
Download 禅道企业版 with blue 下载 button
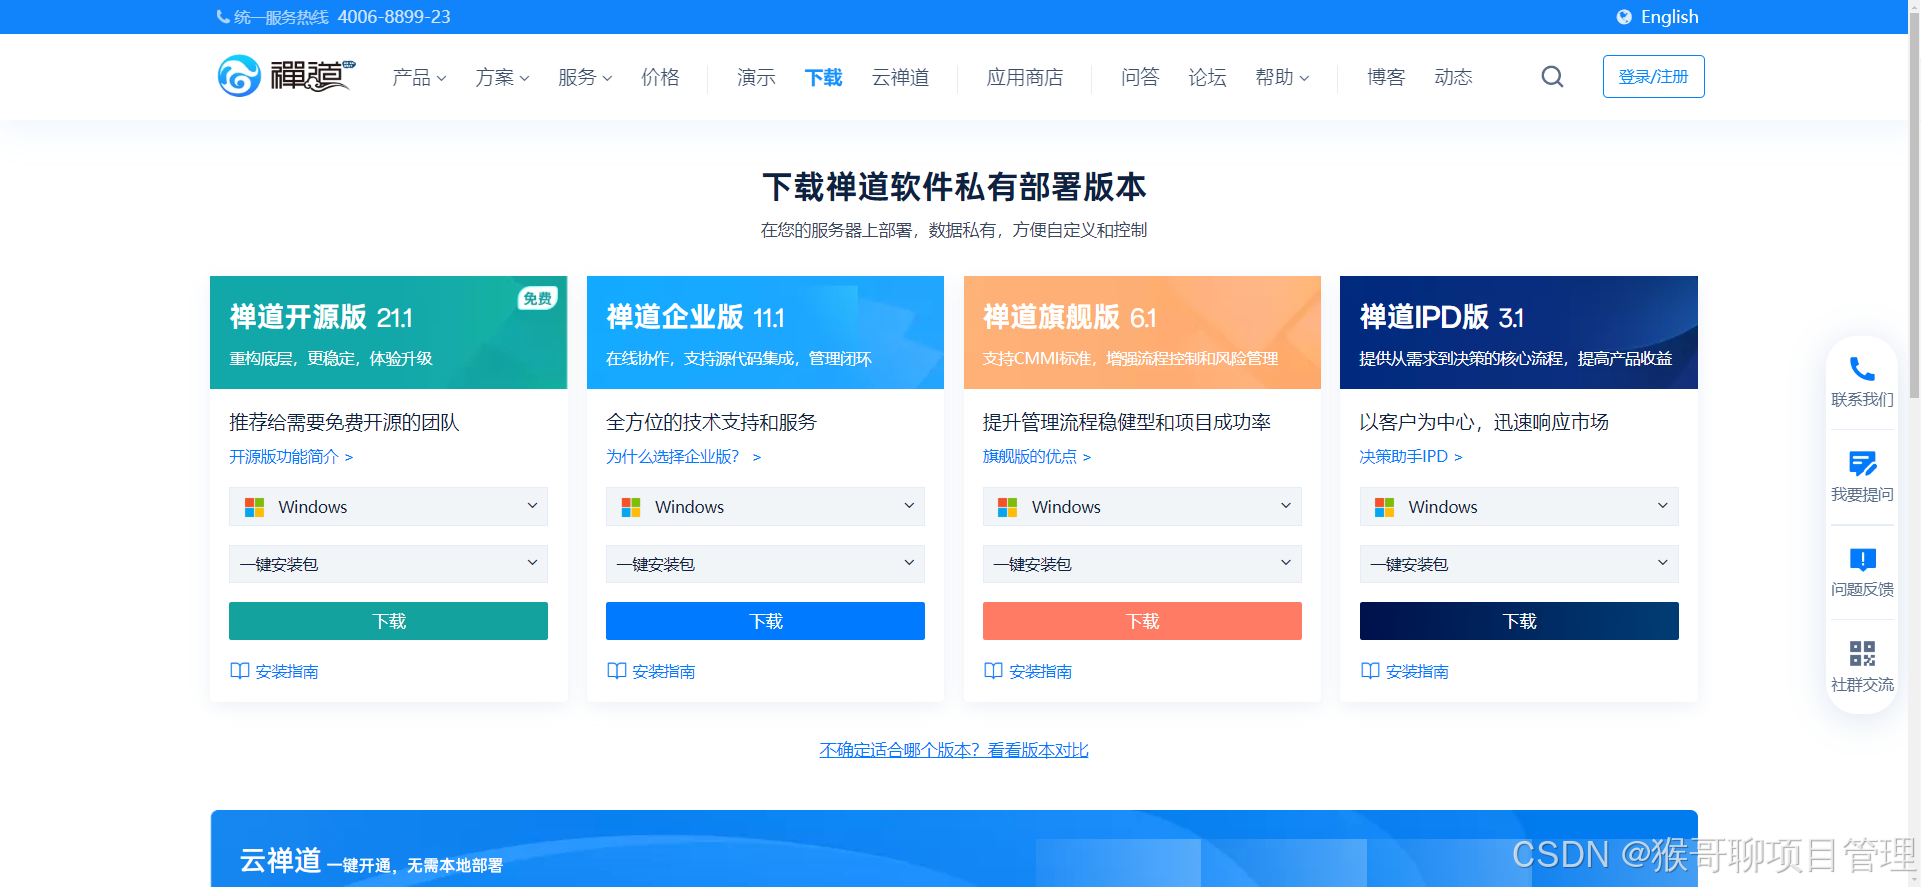click(765, 621)
